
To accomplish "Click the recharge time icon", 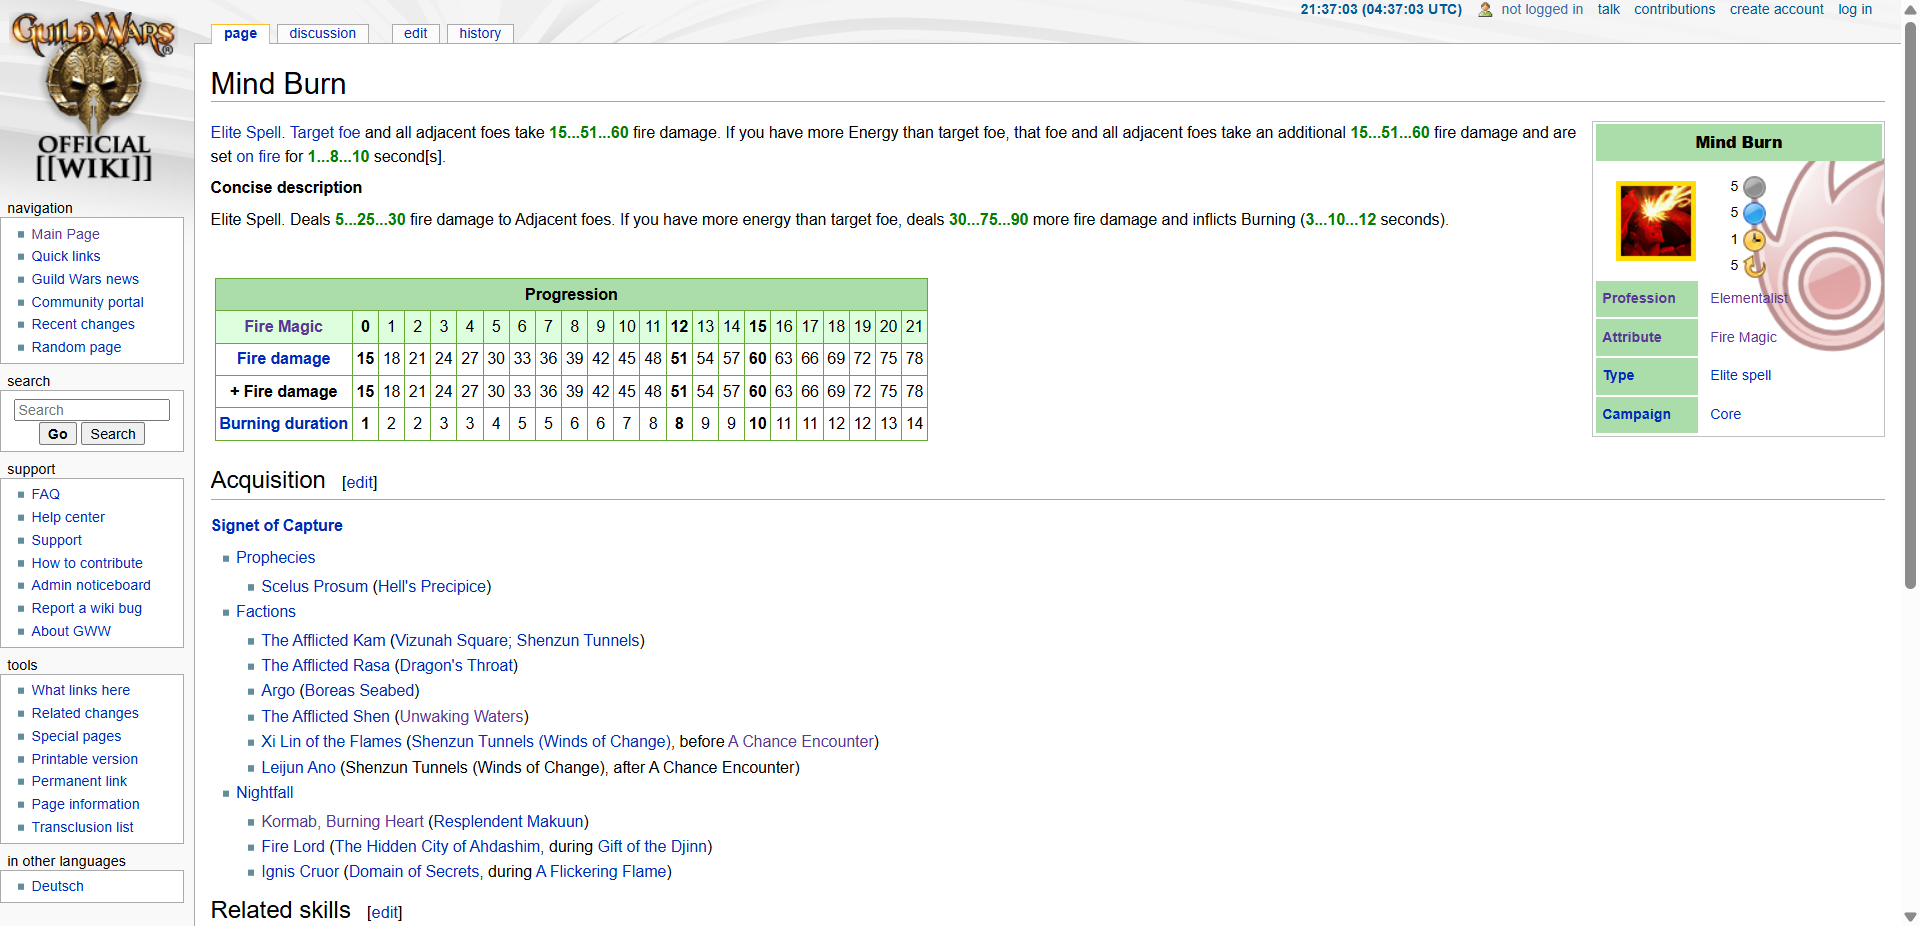I will tap(1754, 266).
